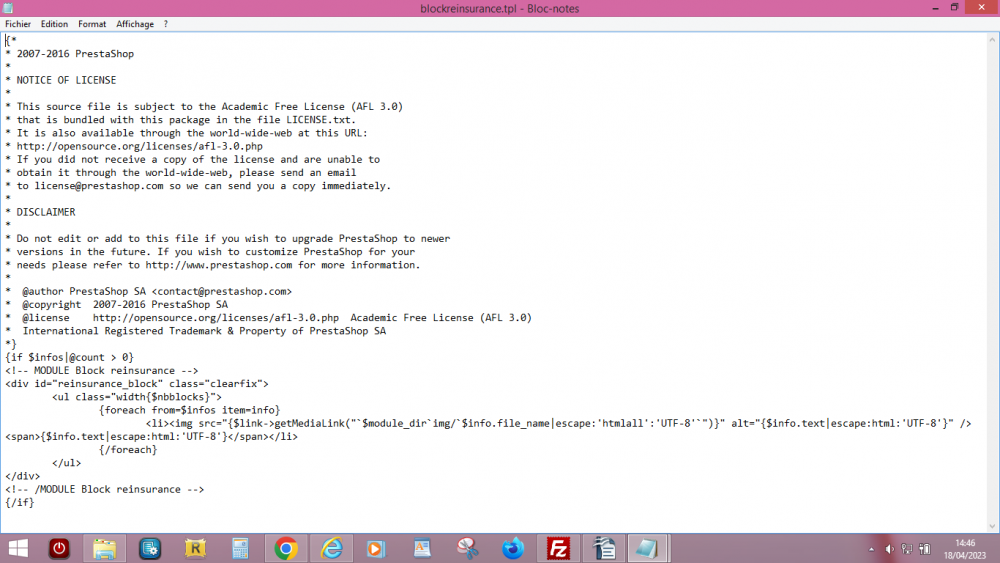This screenshot has height=563, width=1000.
Task: Click the scrollbar up arrow
Action: [992, 40]
